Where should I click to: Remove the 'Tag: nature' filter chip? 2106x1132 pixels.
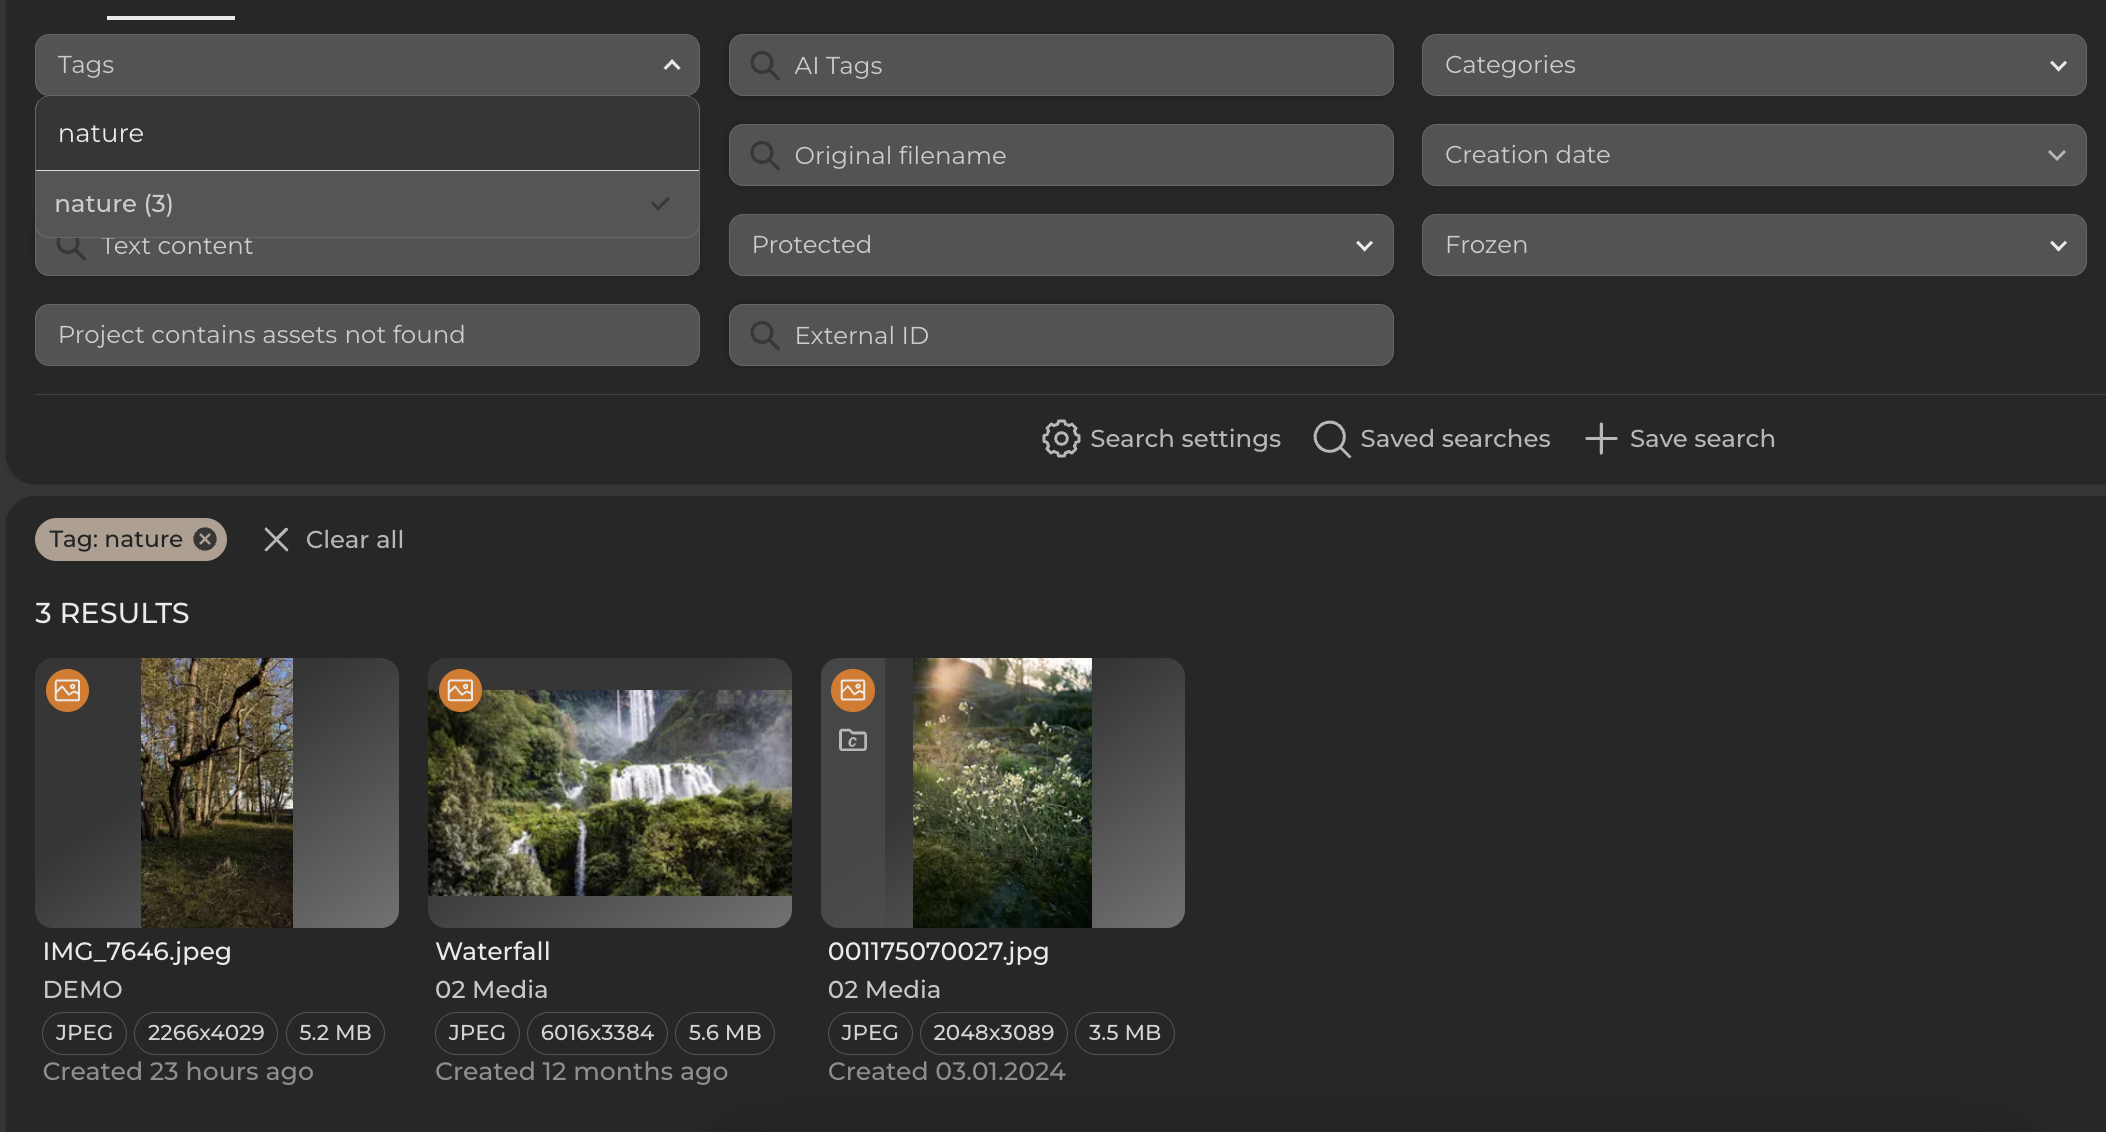(205, 540)
